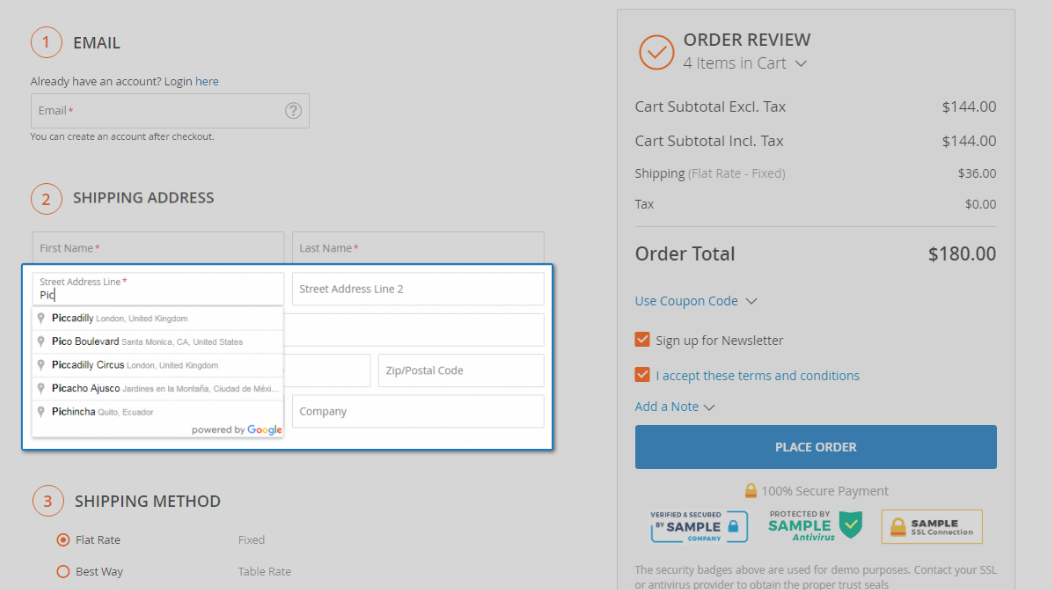Click the Sample Antivirus protection badge
This screenshot has height=590, width=1052.
pos(815,526)
